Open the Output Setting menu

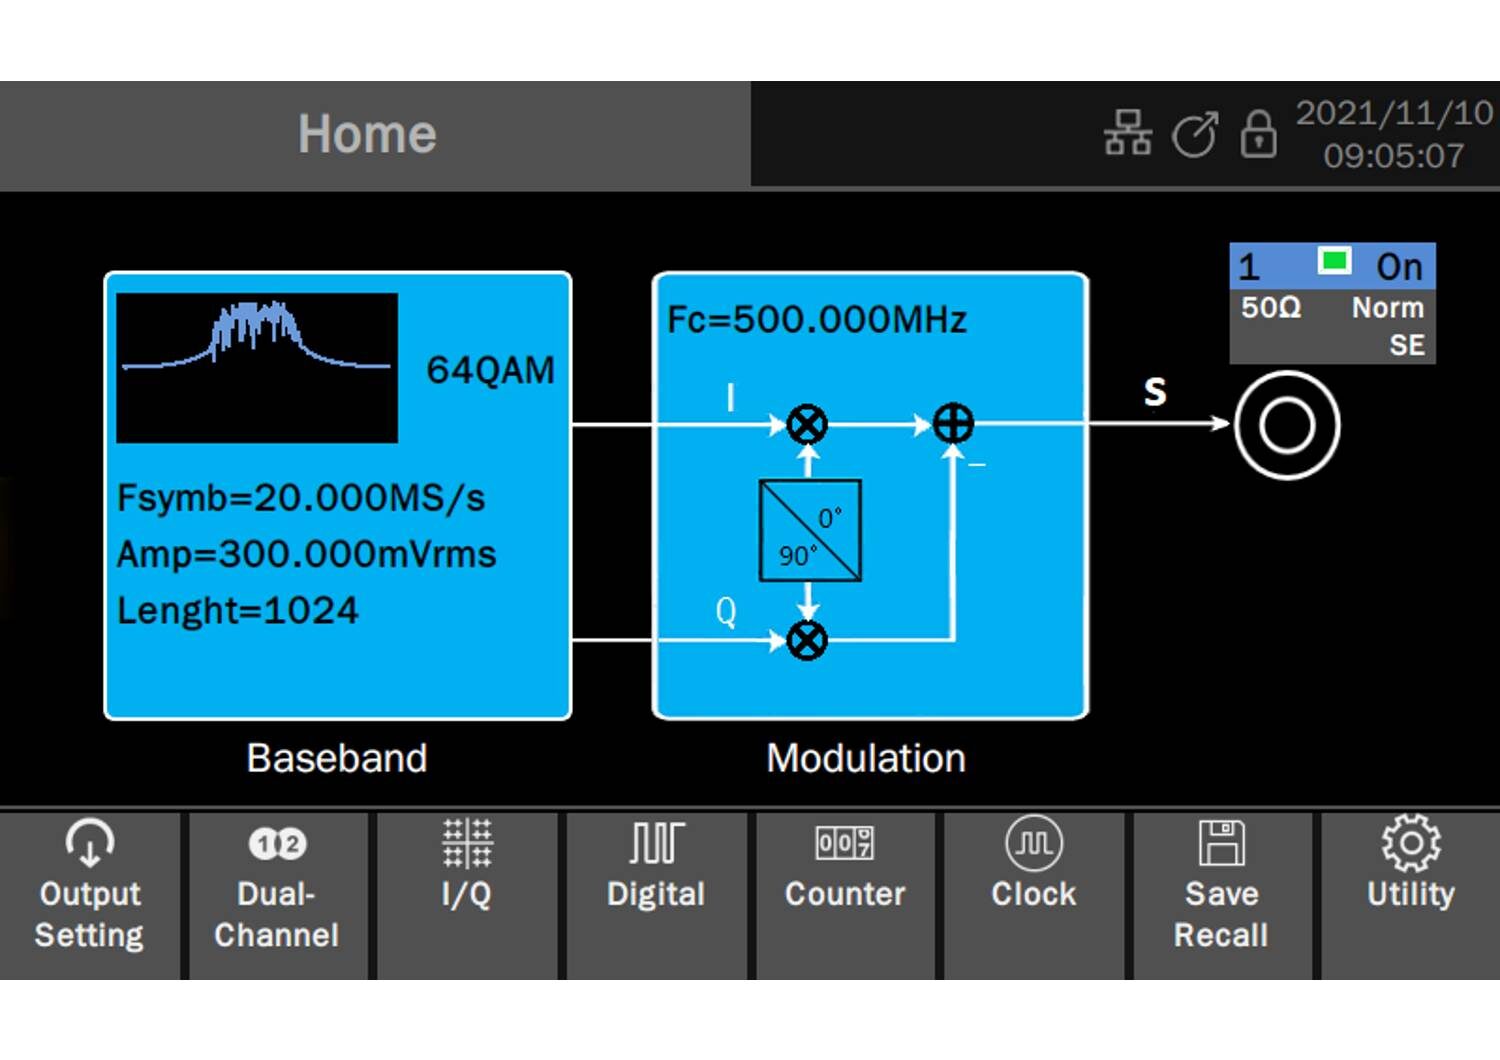click(90, 896)
